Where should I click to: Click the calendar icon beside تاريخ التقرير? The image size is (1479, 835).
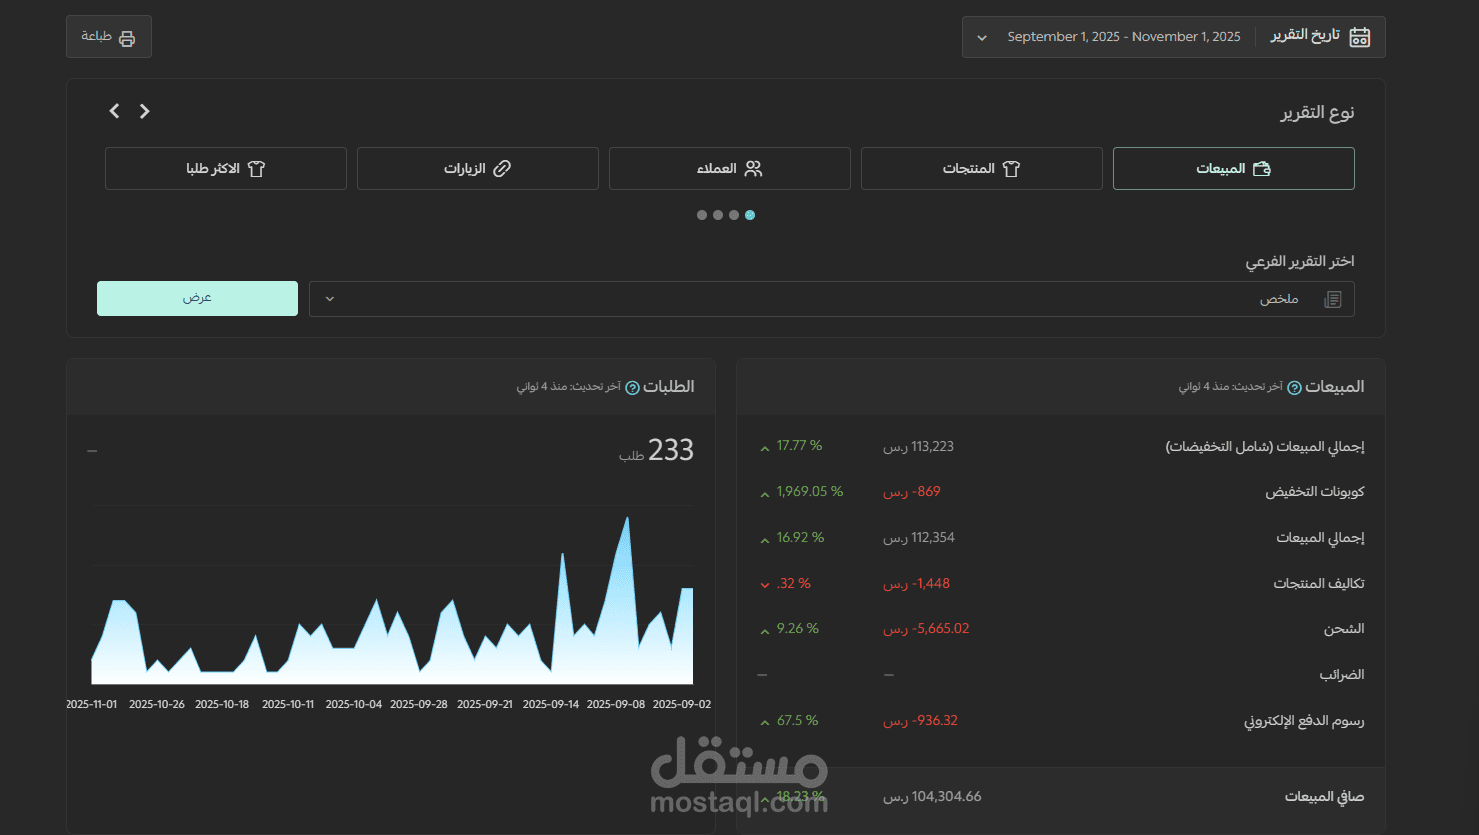pos(1359,37)
